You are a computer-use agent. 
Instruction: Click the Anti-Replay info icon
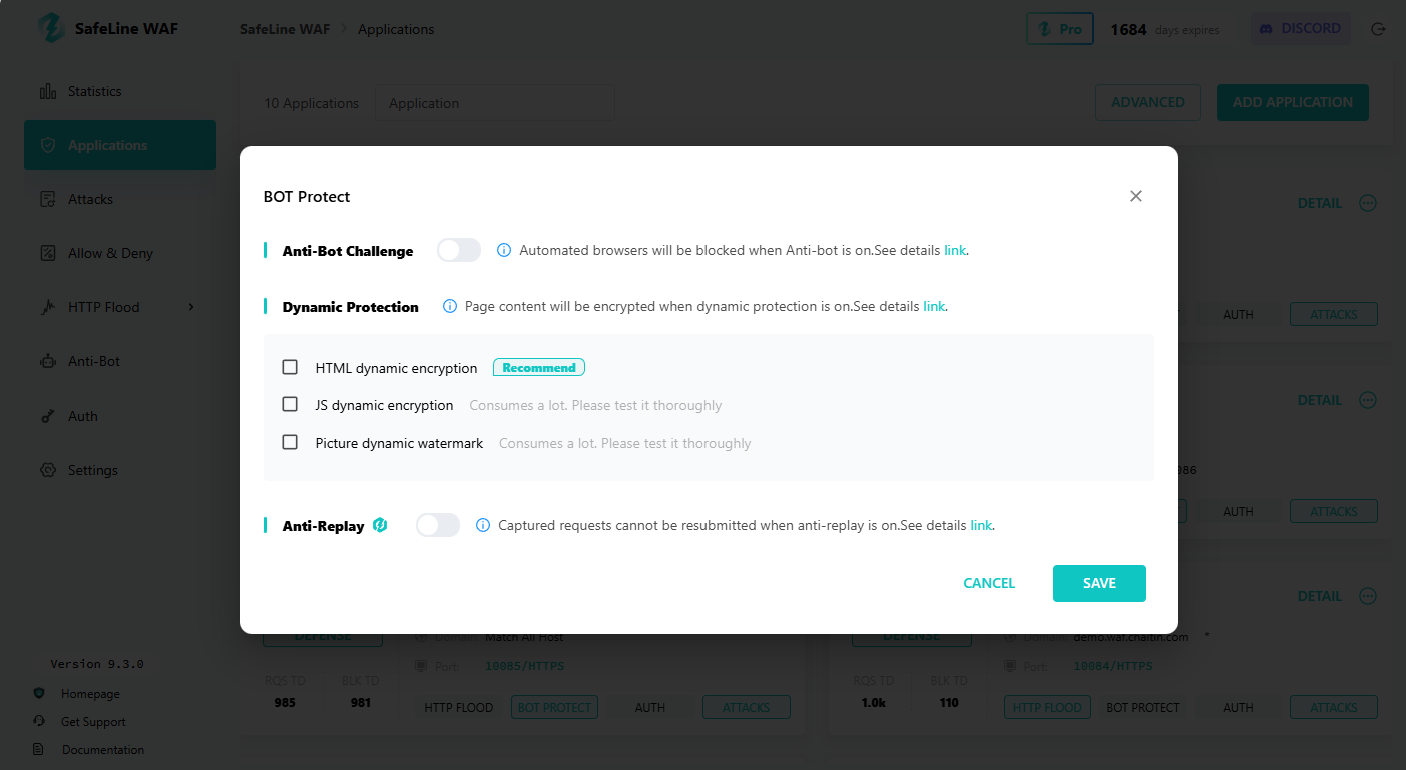[x=483, y=525]
